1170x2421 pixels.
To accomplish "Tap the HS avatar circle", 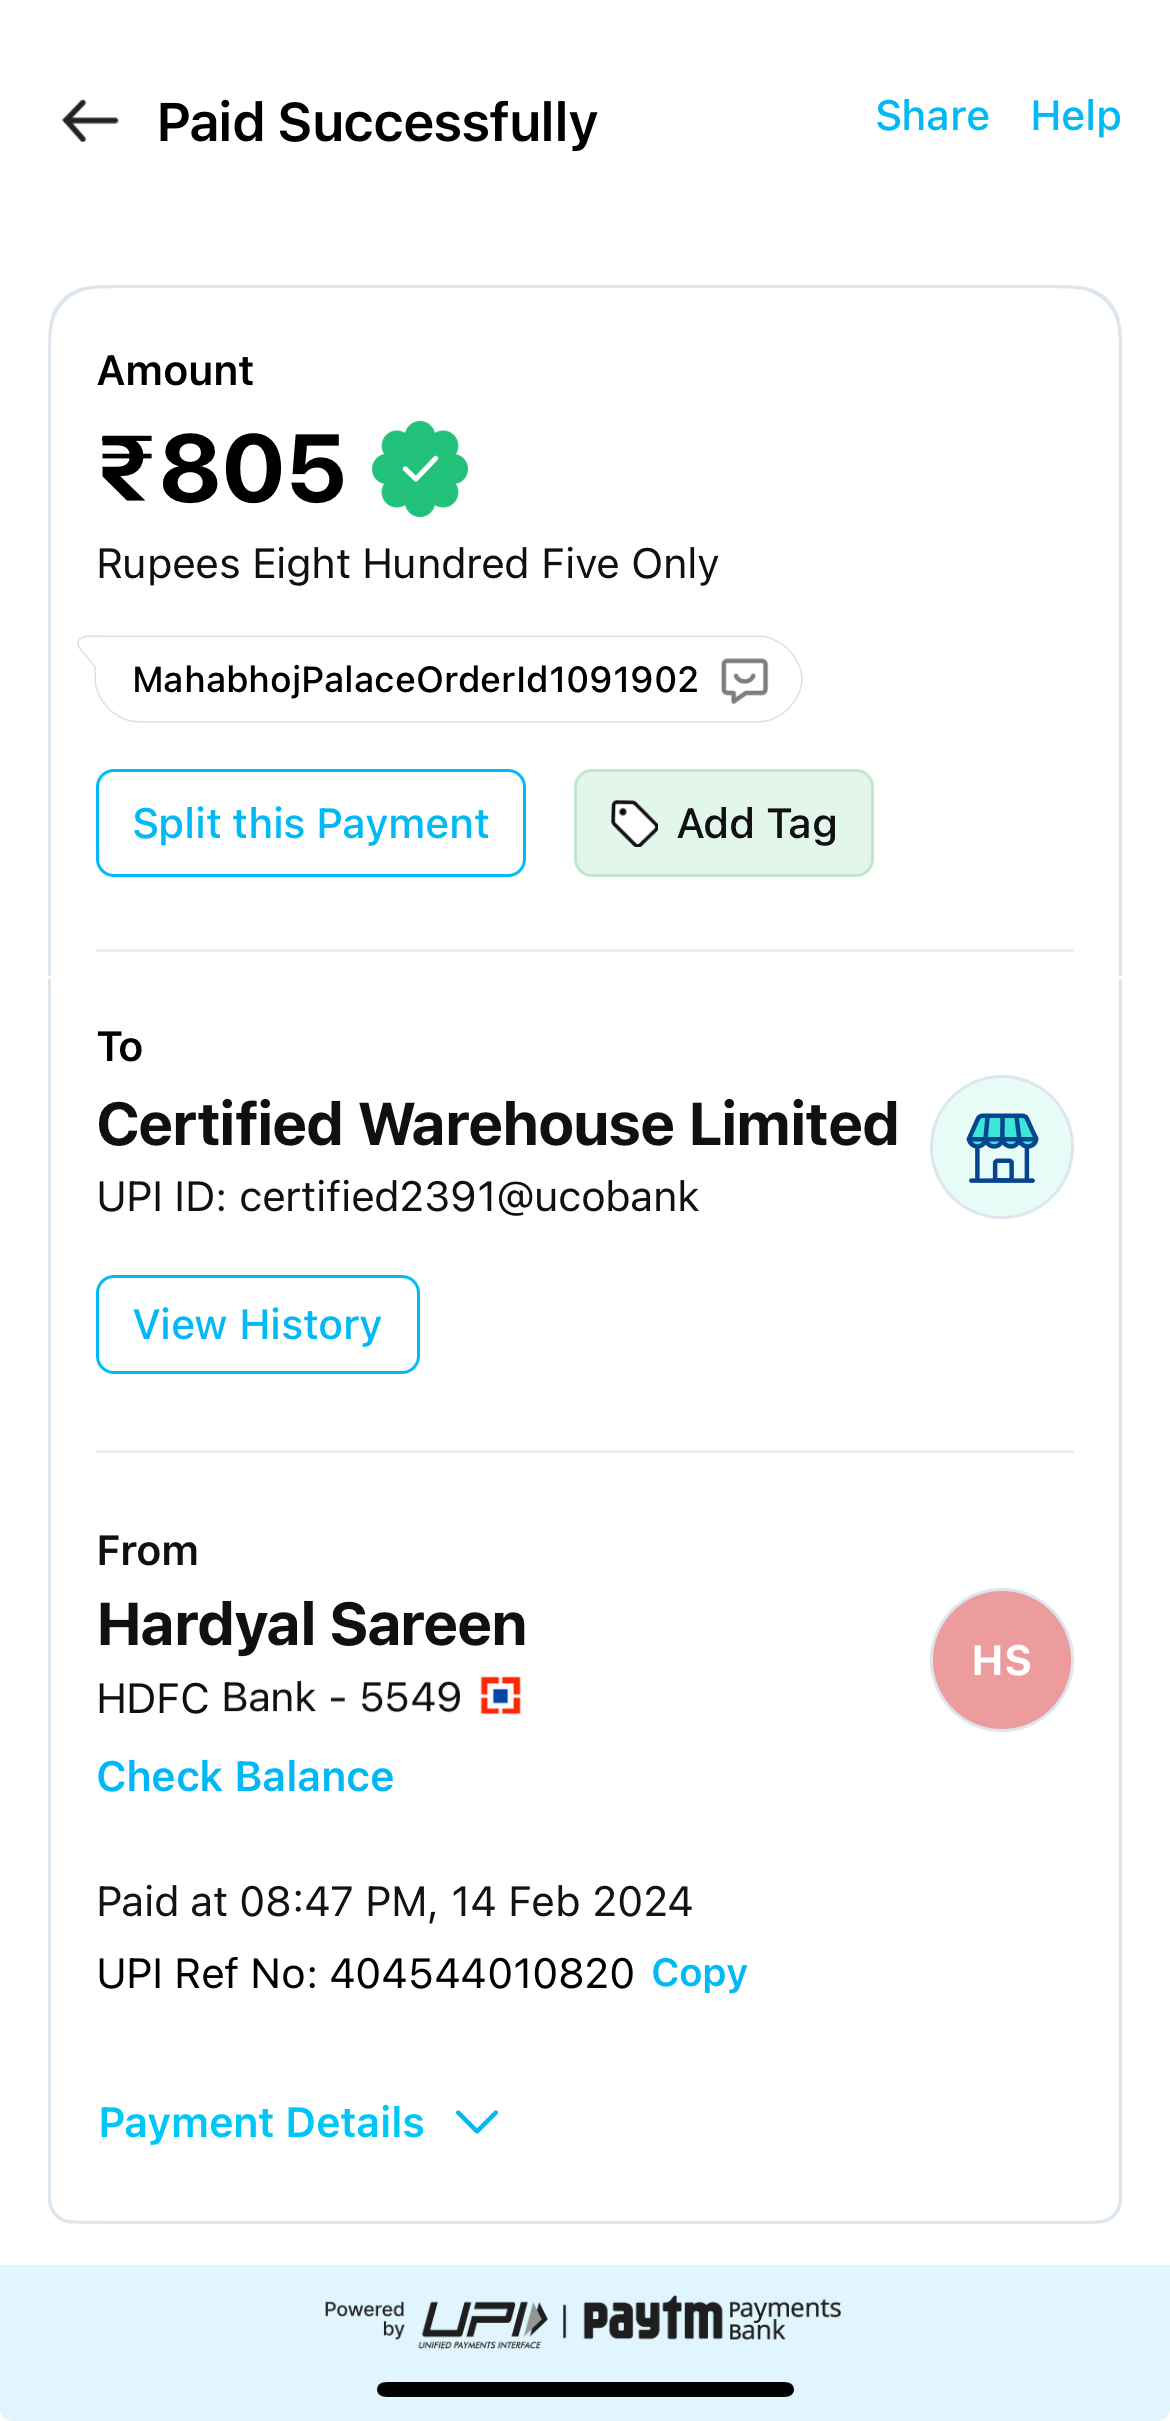I will pyautogui.click(x=1002, y=1660).
